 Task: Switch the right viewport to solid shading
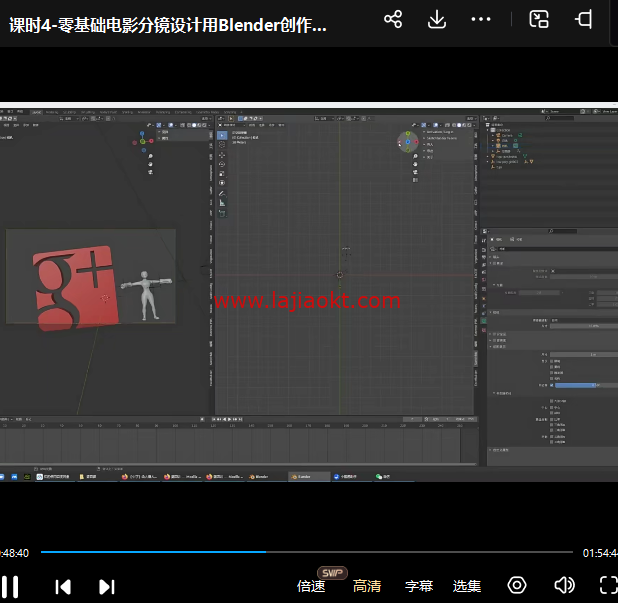(x=459, y=125)
